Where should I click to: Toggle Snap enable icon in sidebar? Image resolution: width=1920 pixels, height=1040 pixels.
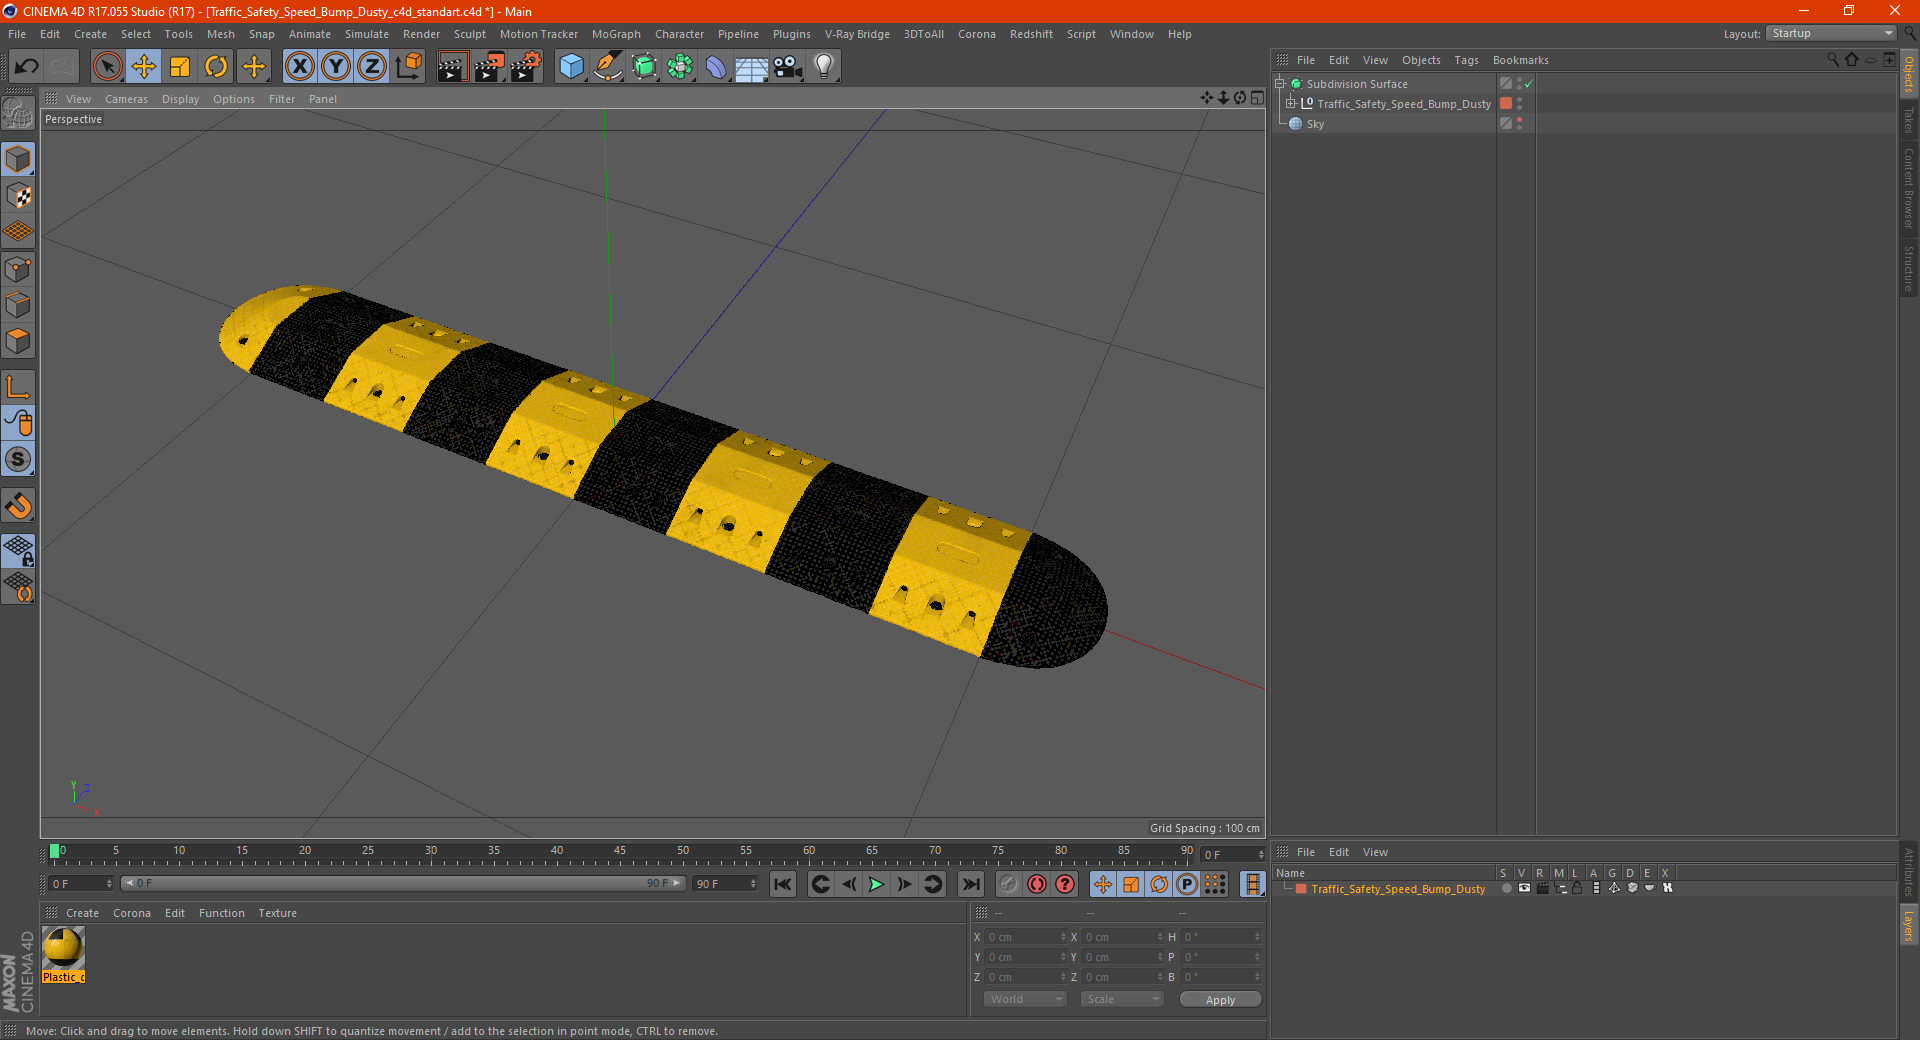click(18, 459)
